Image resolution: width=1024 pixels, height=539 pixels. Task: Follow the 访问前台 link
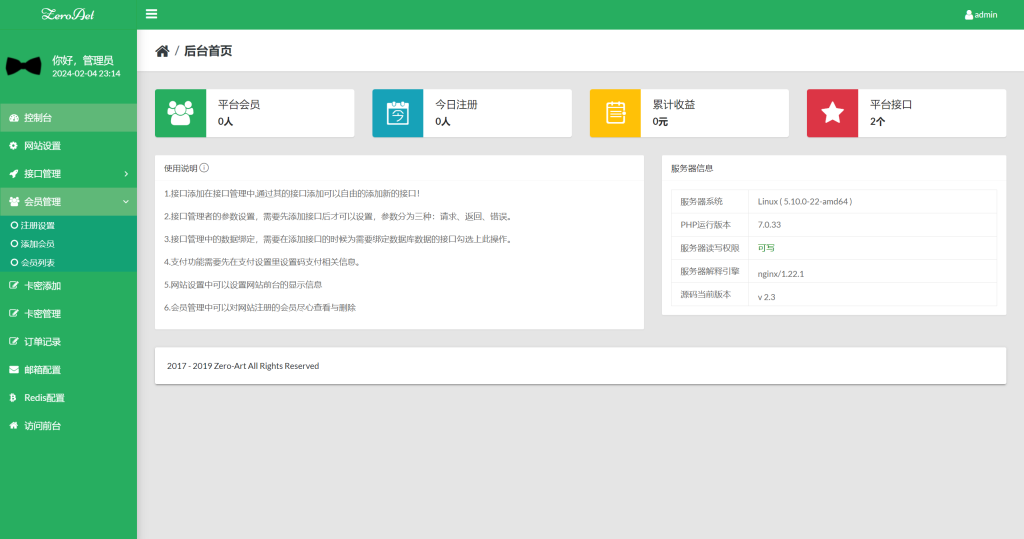pos(69,425)
